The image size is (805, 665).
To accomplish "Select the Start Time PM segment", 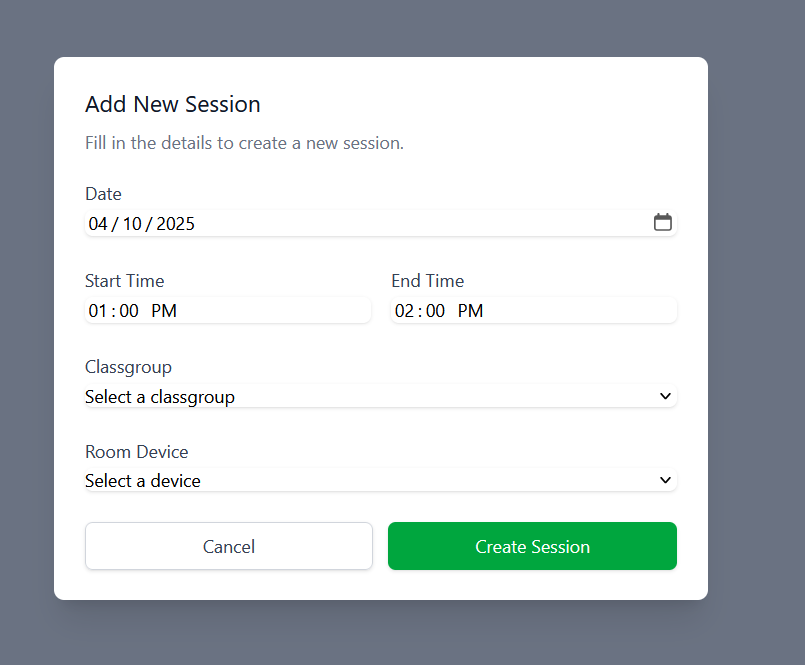I will click(164, 311).
